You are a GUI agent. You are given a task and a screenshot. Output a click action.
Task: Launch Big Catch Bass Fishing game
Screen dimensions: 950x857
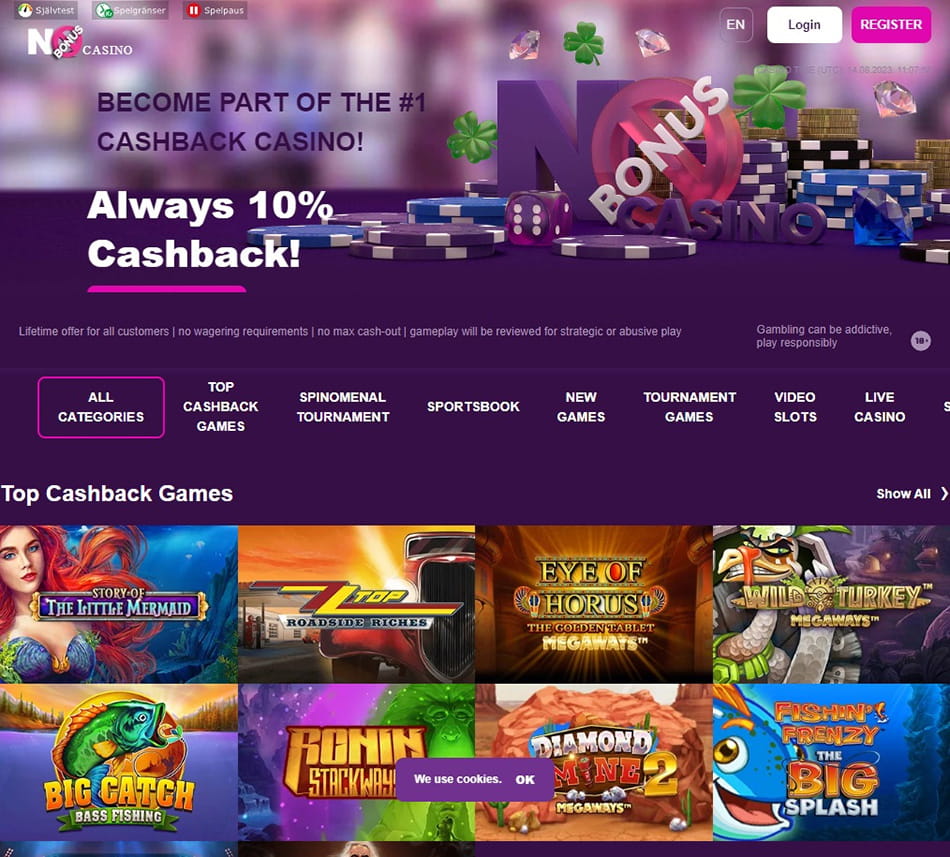click(119, 763)
